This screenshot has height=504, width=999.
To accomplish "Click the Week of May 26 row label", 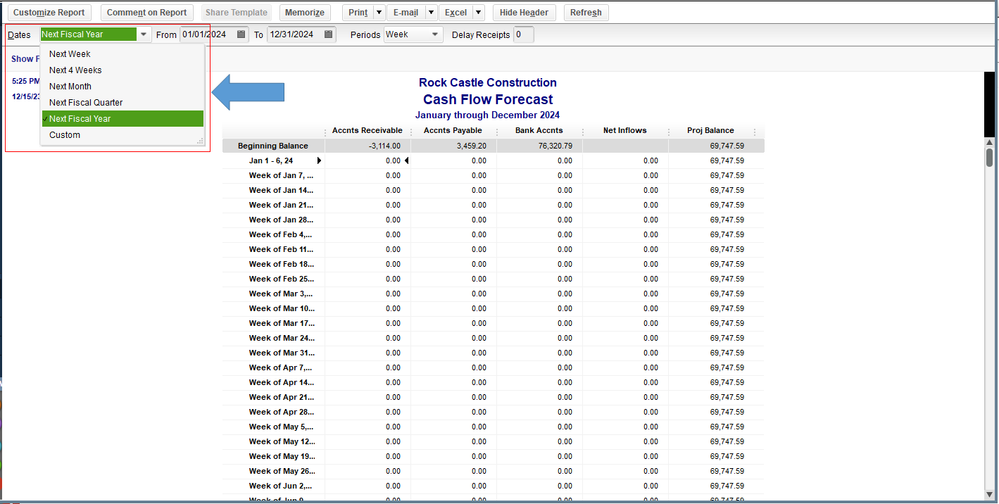I will click(281, 471).
